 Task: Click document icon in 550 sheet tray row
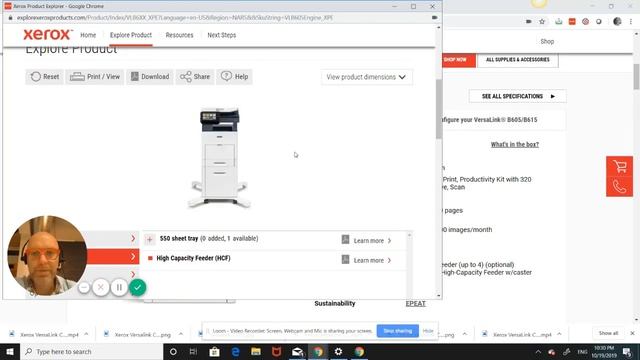345,240
